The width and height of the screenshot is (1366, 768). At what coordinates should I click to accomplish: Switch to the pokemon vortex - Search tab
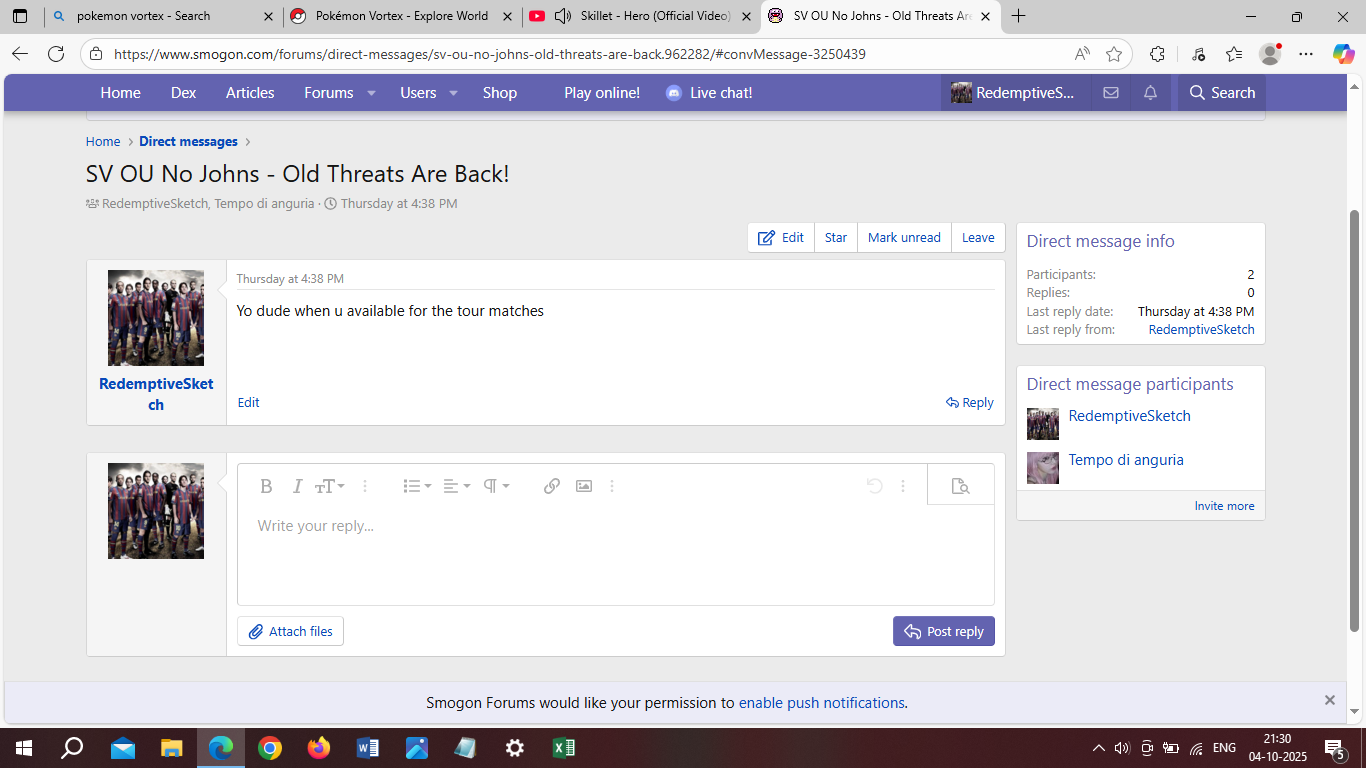click(x=162, y=16)
